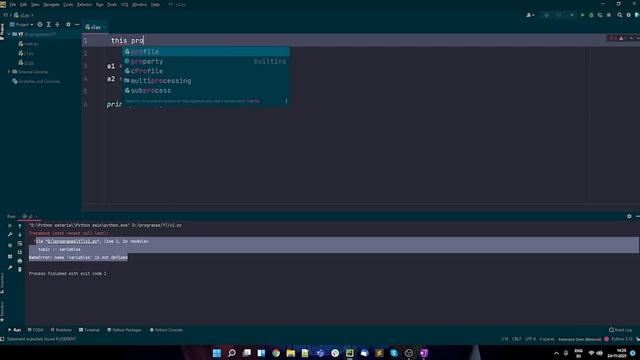The width and height of the screenshot is (640, 360).
Task: Click Search Everywhere magnifier icon in toolbar
Action: (x=620, y=15)
